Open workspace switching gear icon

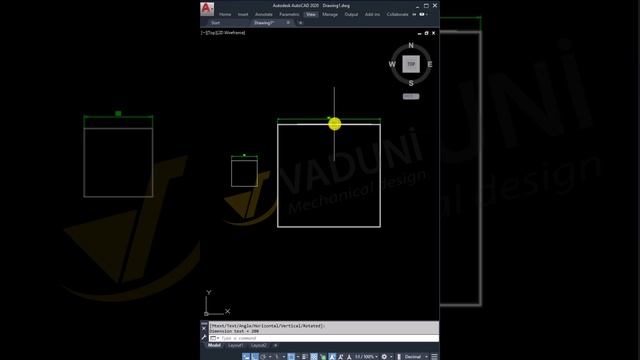384,357
